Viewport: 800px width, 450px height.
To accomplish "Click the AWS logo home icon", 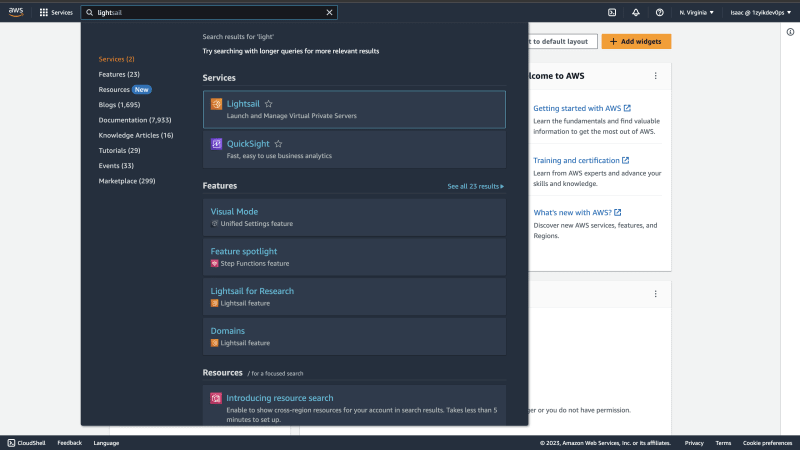I will 16,12.
